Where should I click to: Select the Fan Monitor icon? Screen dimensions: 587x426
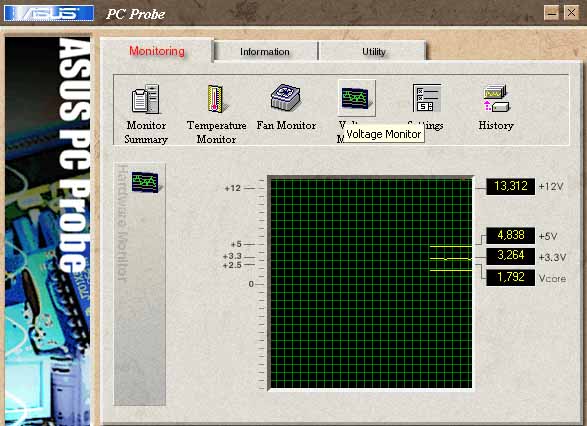286,97
